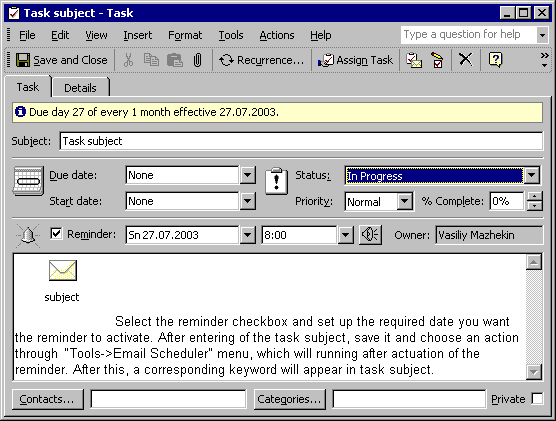
Task: Increase % Complete with up stepper
Action: [x=534, y=196]
